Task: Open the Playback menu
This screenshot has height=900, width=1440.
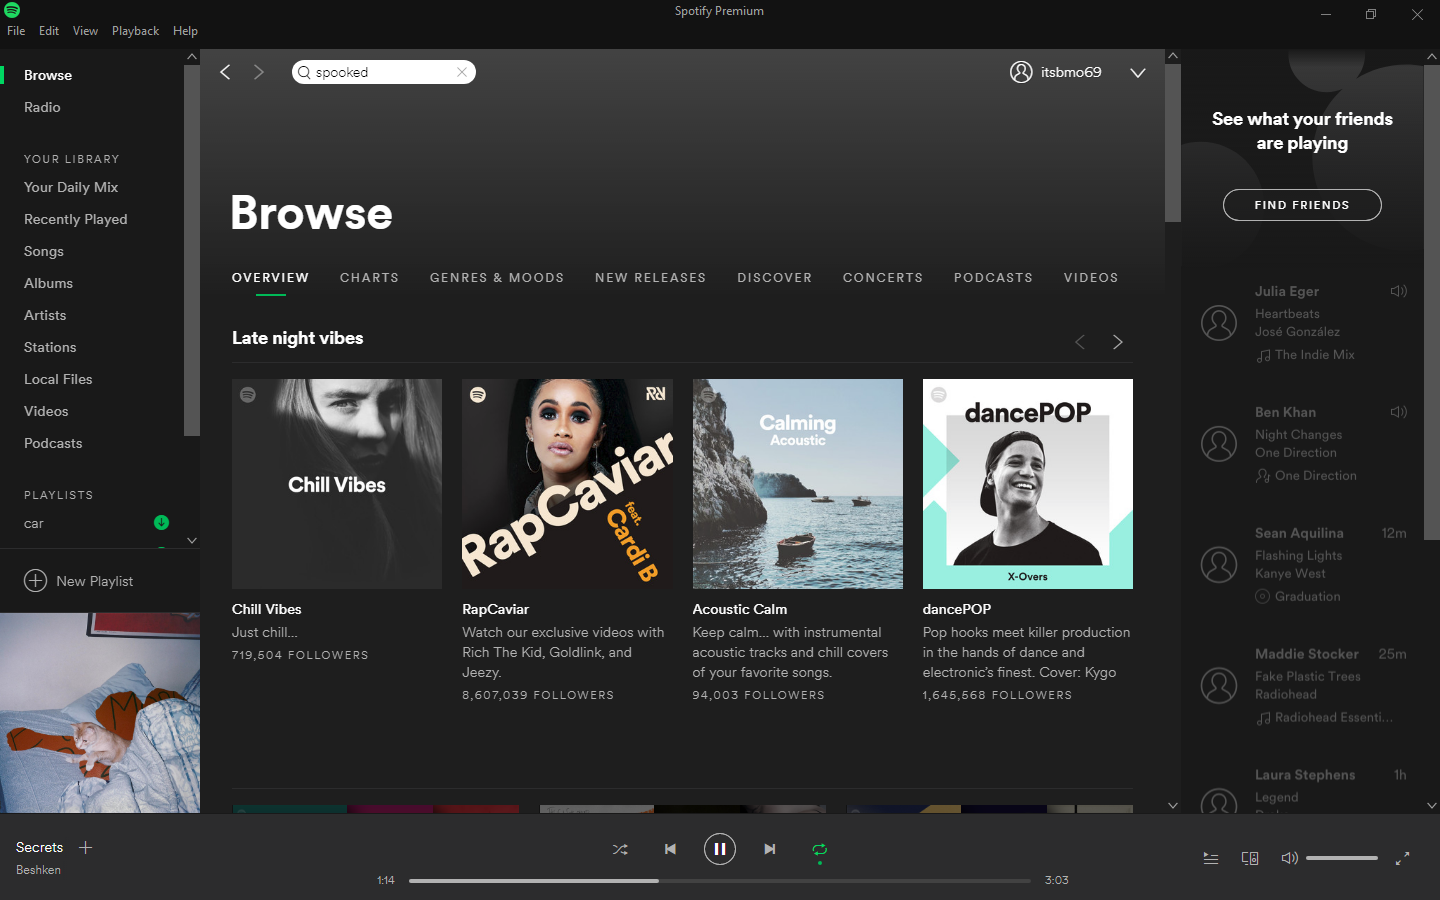Action: (135, 31)
